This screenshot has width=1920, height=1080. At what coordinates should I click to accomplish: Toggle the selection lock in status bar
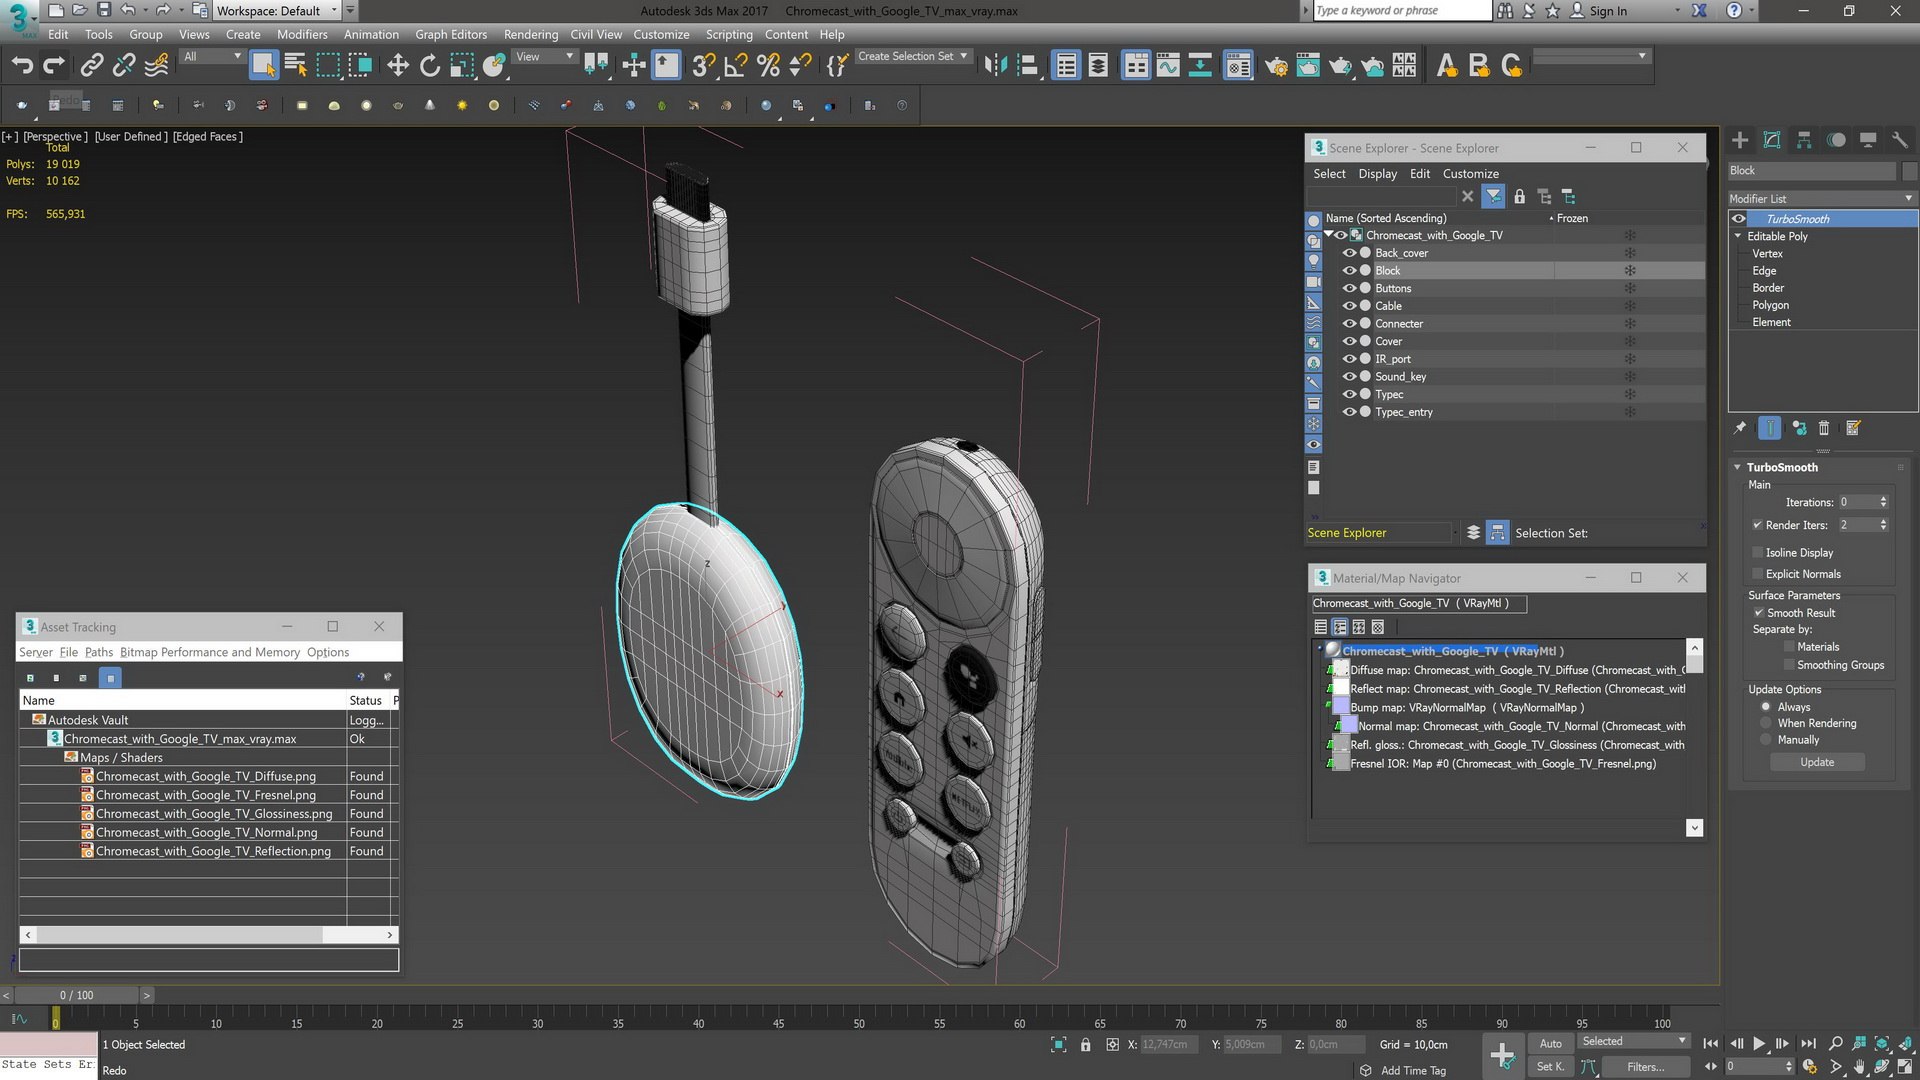tap(1086, 1045)
